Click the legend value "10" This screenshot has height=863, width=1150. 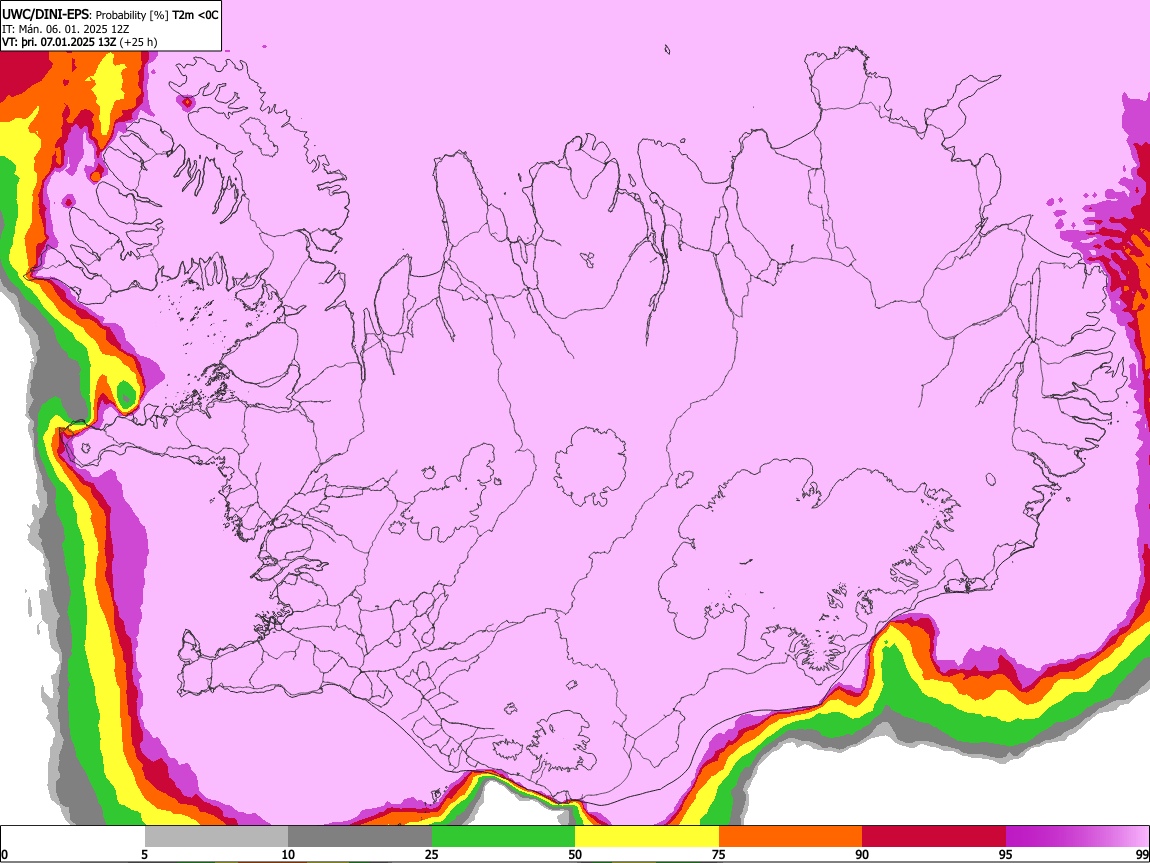(288, 855)
